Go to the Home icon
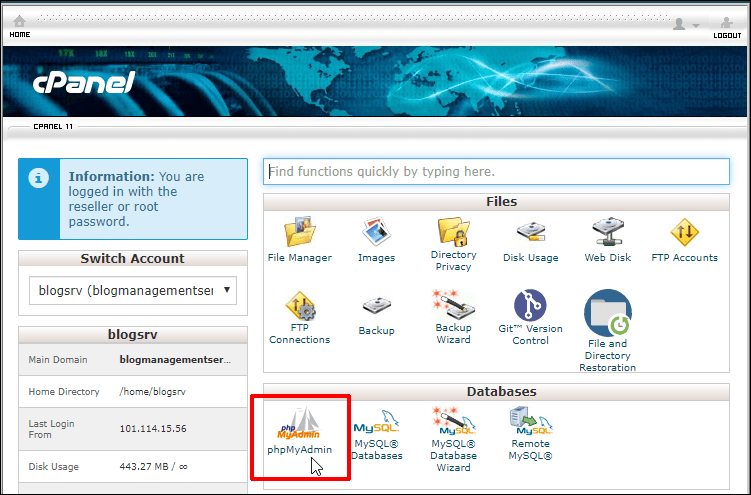 pos(20,22)
